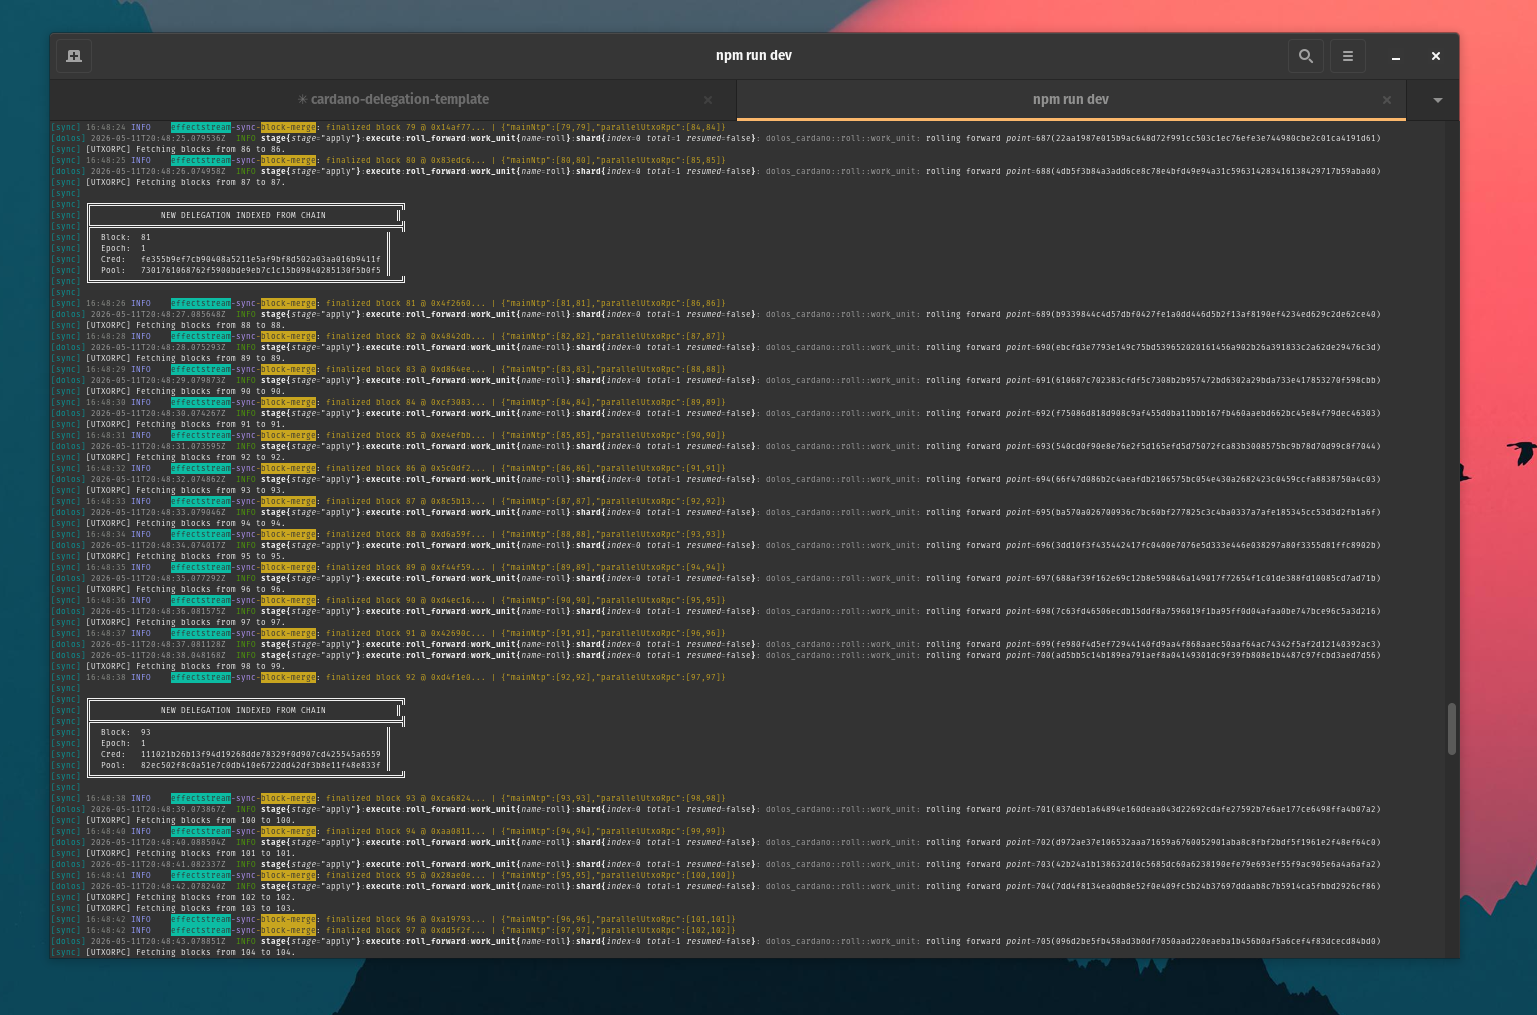Image resolution: width=1537 pixels, height=1015 pixels.
Task: Click the 'Block: 81' line in the first delegation box
Action: click(126, 238)
